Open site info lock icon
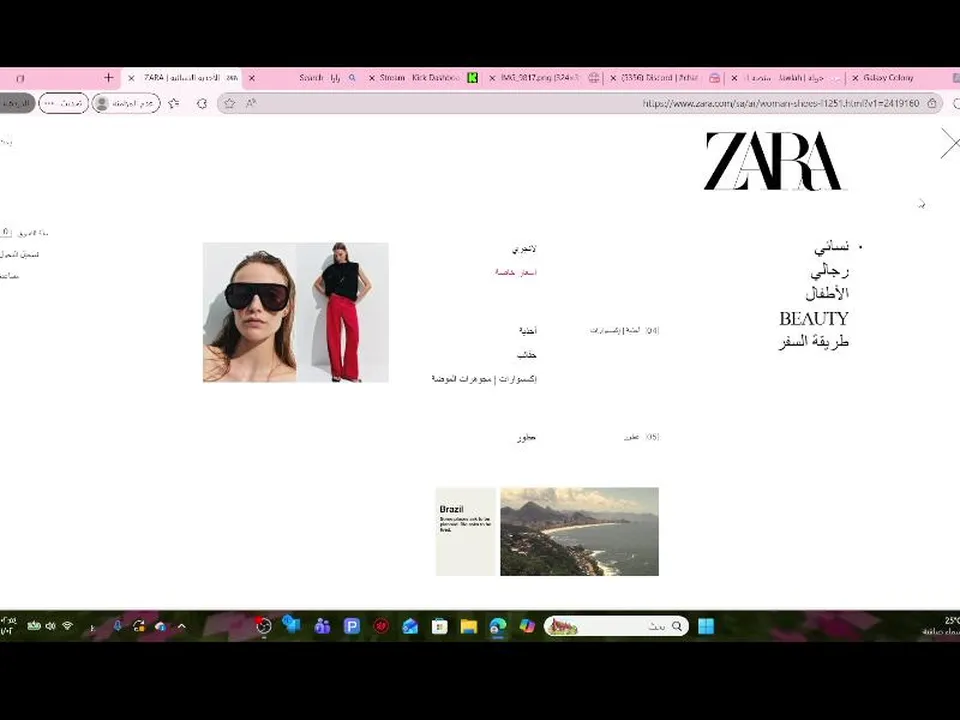960x720 pixels. [x=932, y=103]
